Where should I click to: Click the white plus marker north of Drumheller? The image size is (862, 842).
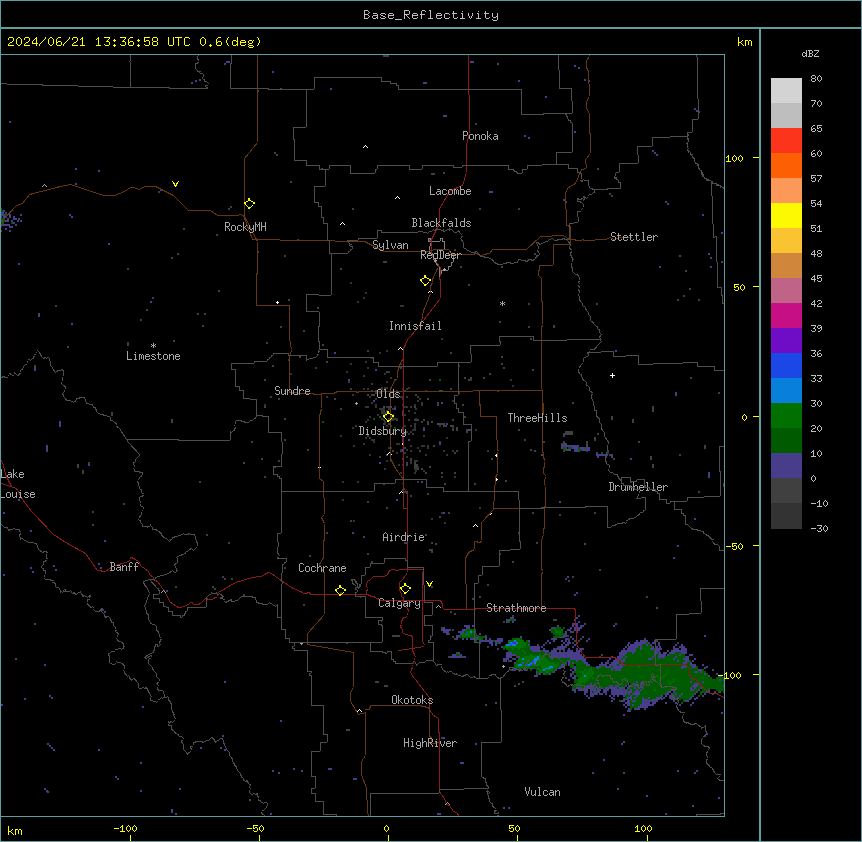(x=612, y=375)
